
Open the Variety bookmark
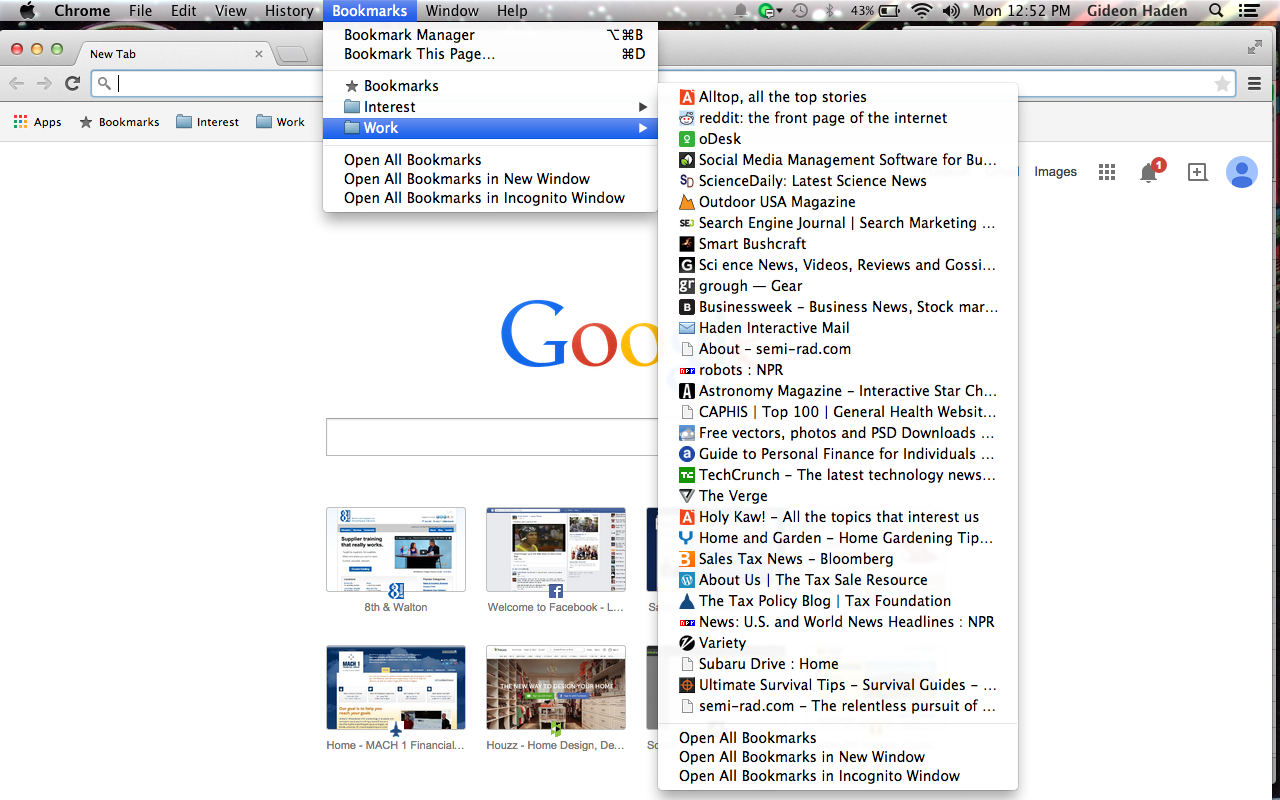[838, 643]
